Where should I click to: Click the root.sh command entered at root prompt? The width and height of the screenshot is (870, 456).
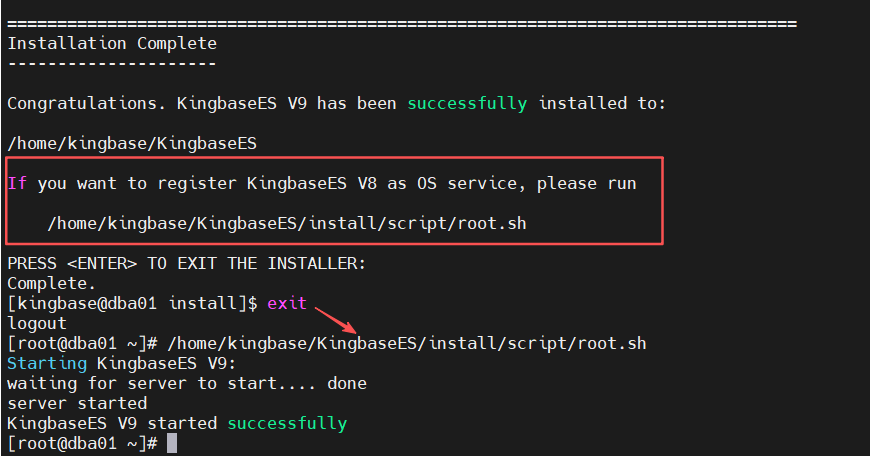(407, 343)
